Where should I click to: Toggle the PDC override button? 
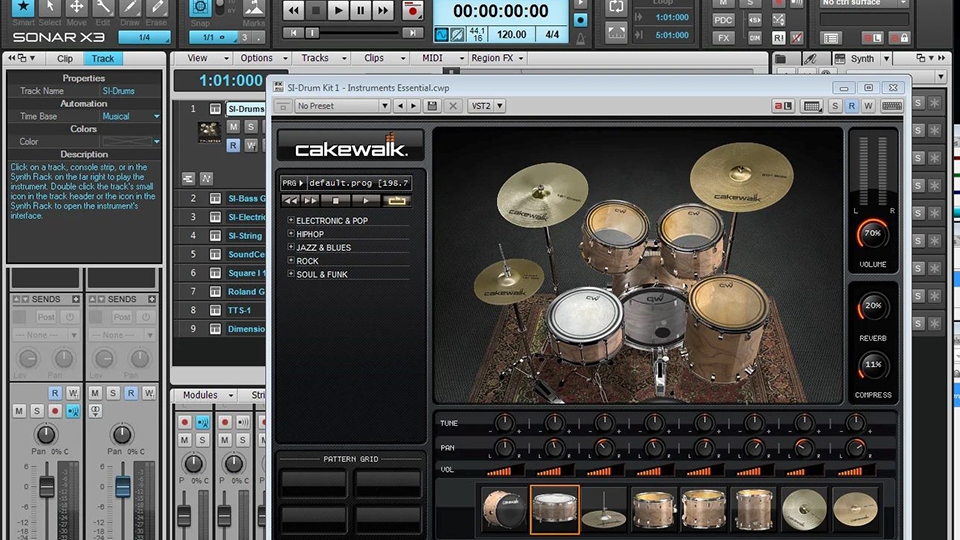coord(723,20)
